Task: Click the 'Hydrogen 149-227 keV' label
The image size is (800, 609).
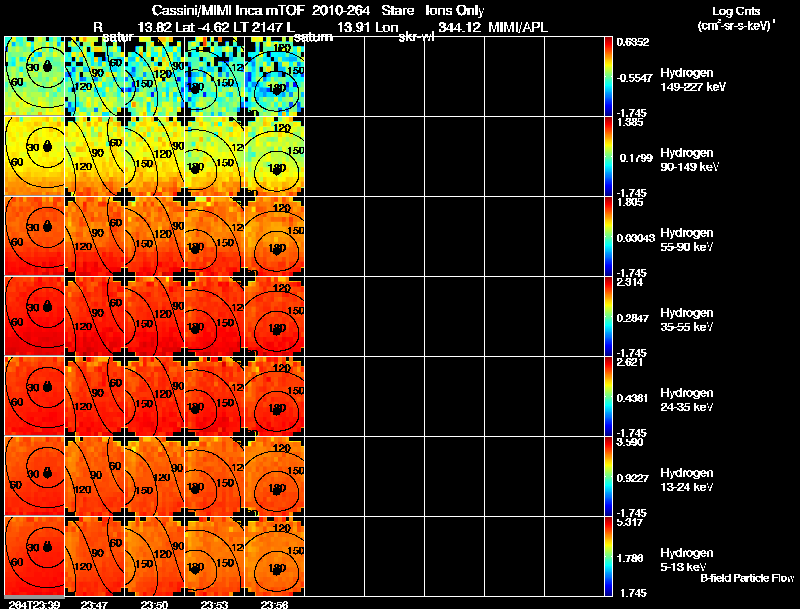Action: (693, 80)
